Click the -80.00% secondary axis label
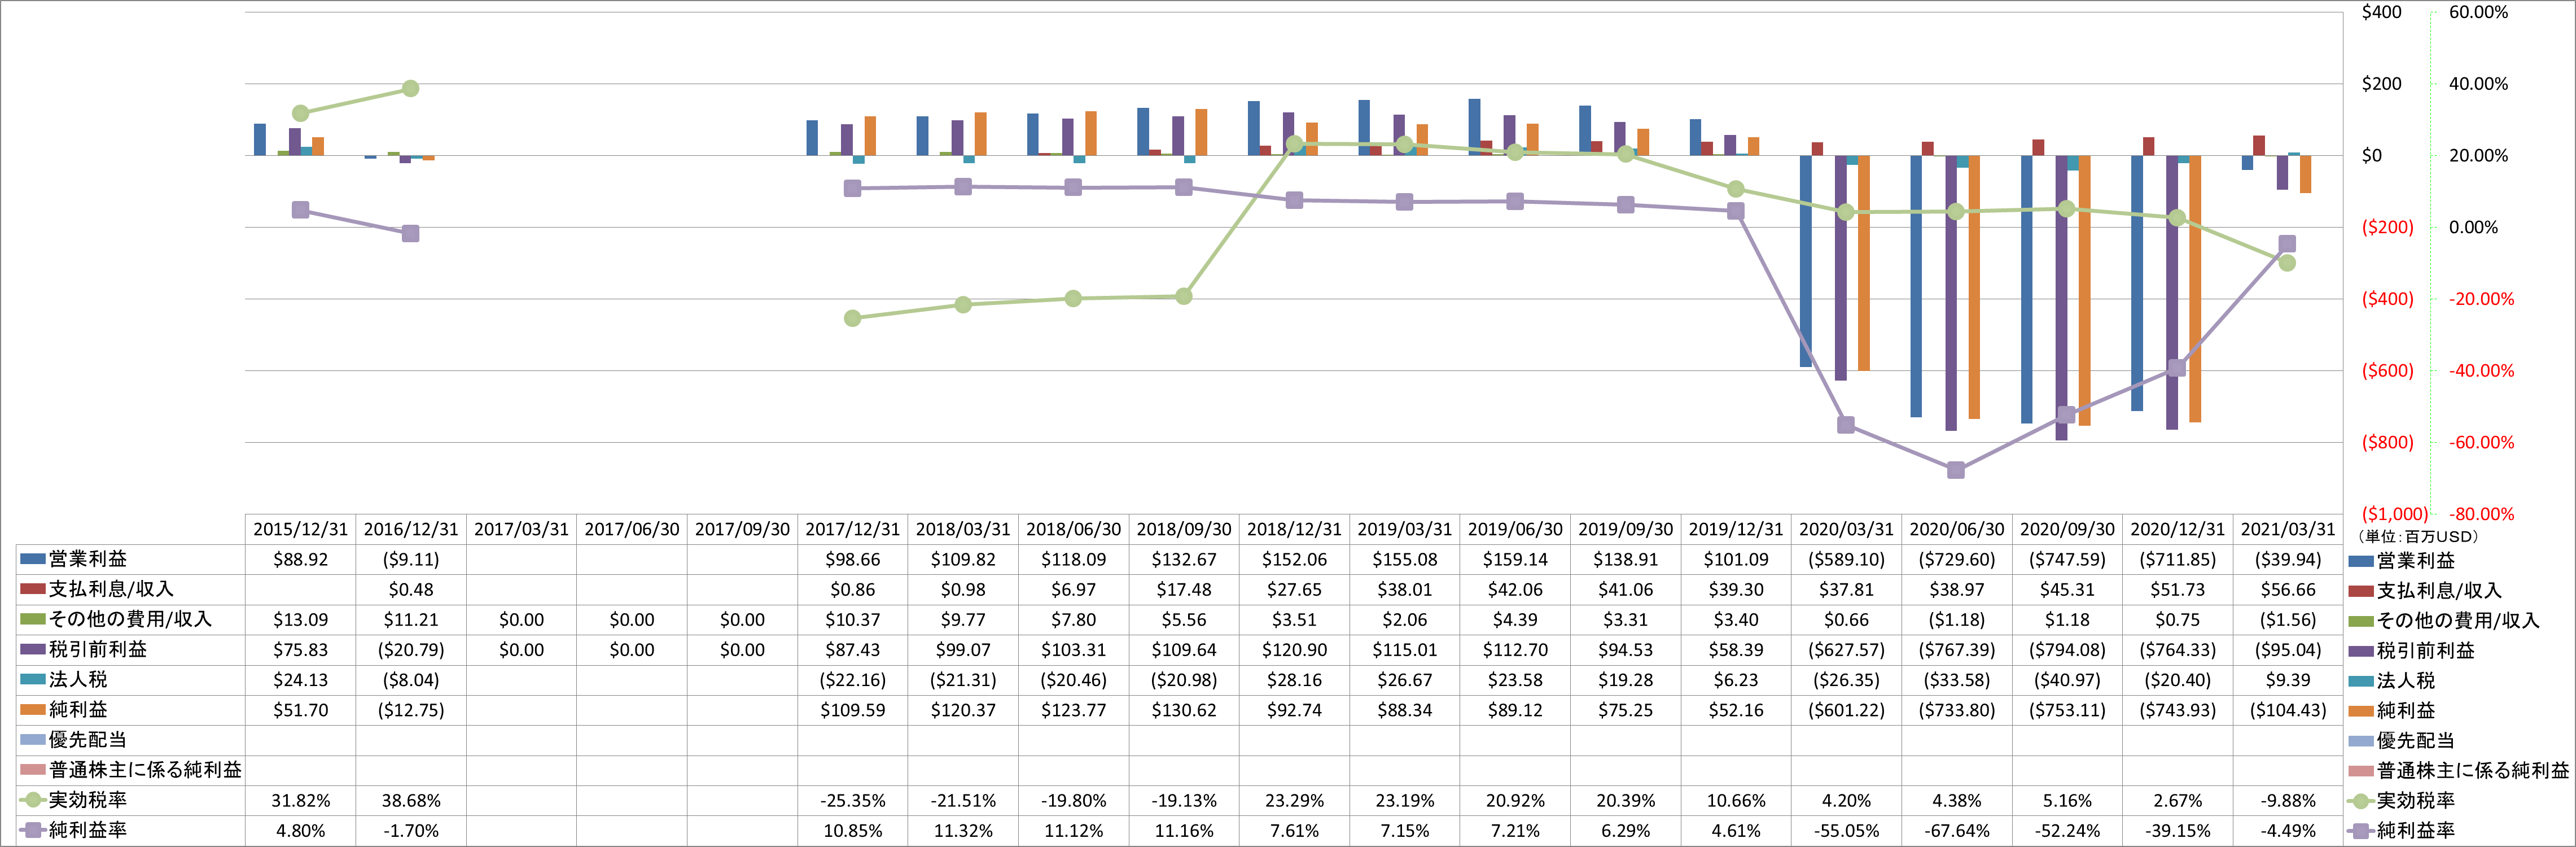The image size is (2576, 847). click(2481, 514)
